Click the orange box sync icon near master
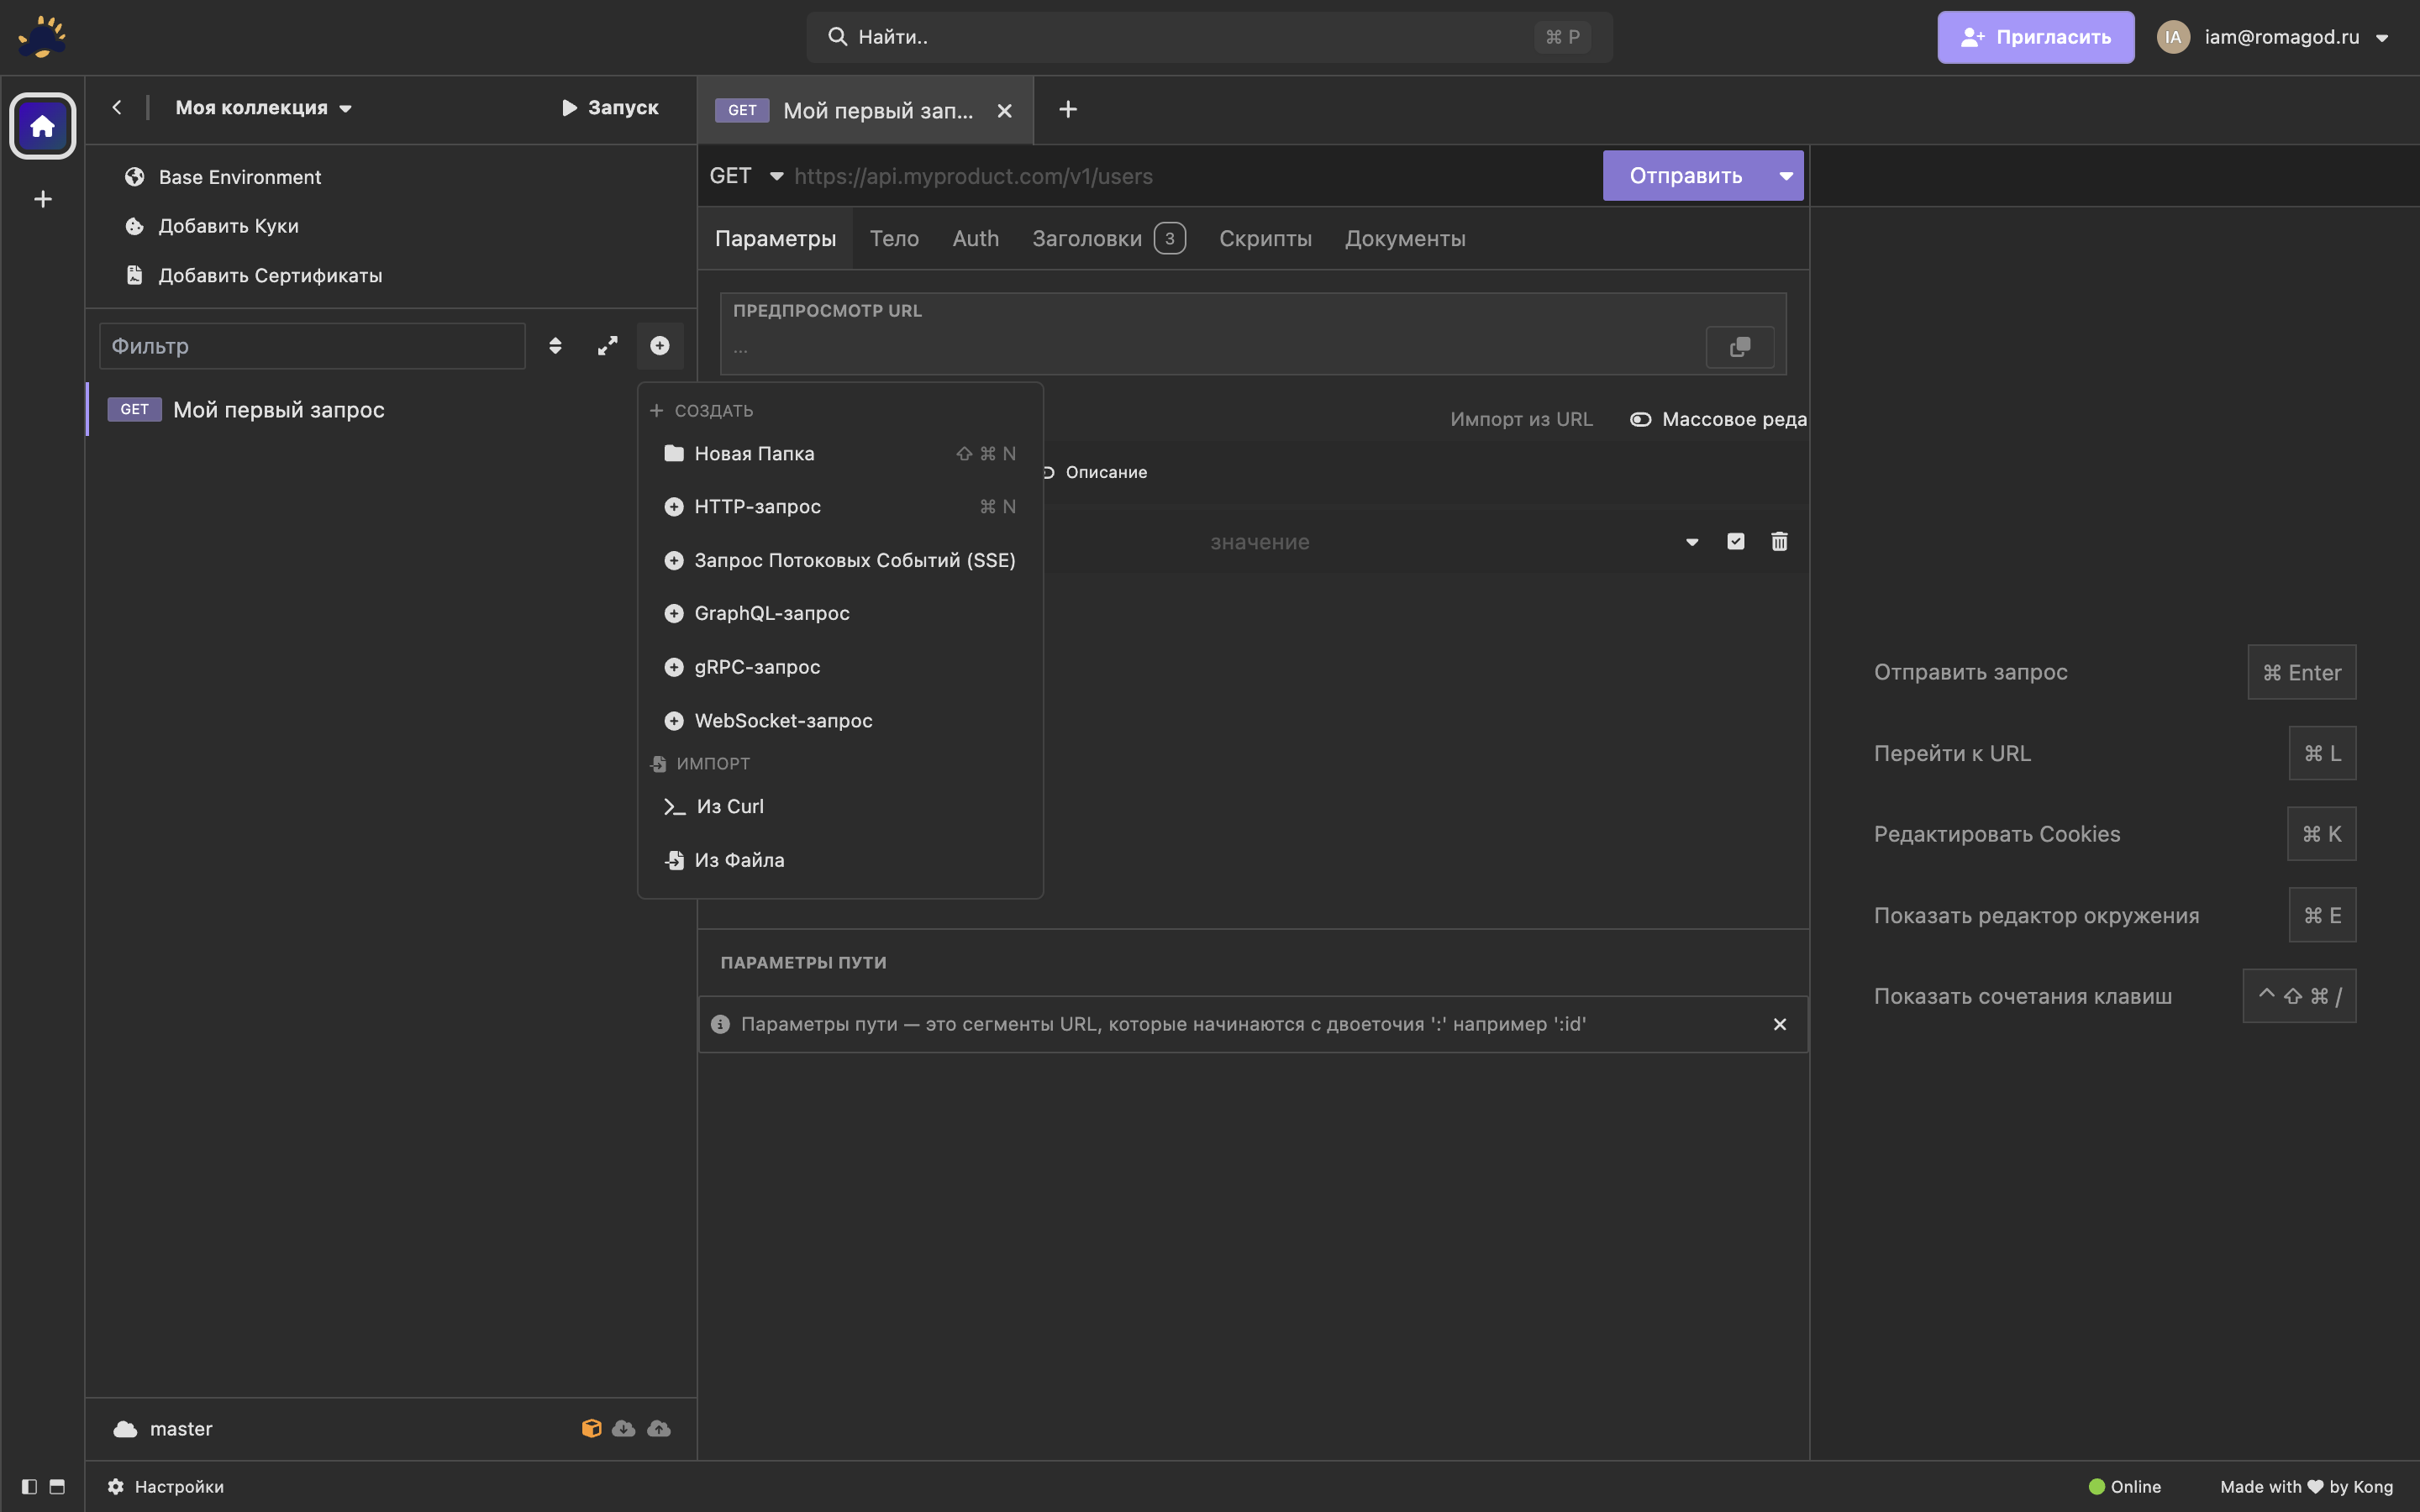This screenshot has width=2420, height=1512. coord(591,1428)
